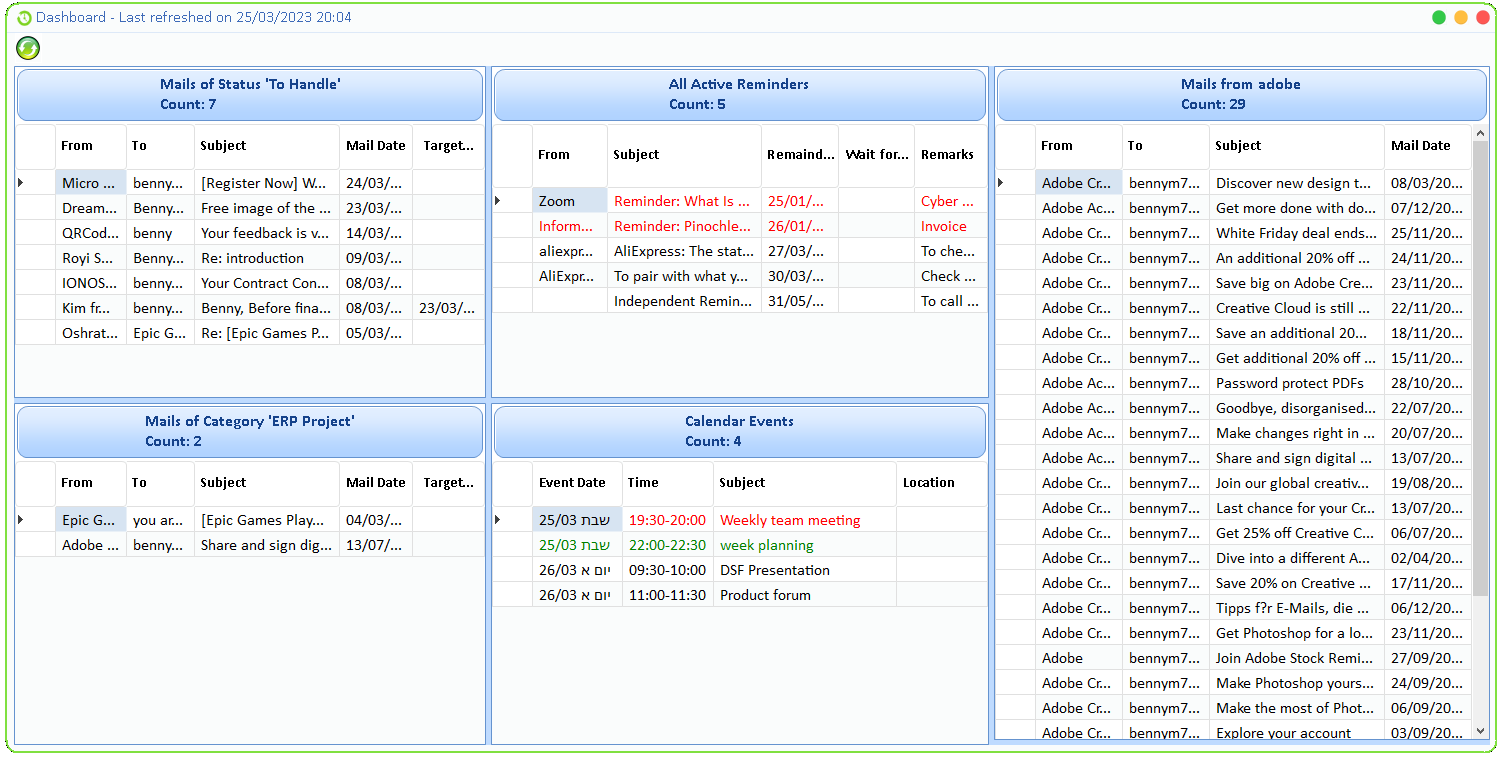Image resolution: width=1501 pixels, height=758 pixels.
Task: Select the 'Re: introduction' mail from Royi
Action: coord(266,257)
